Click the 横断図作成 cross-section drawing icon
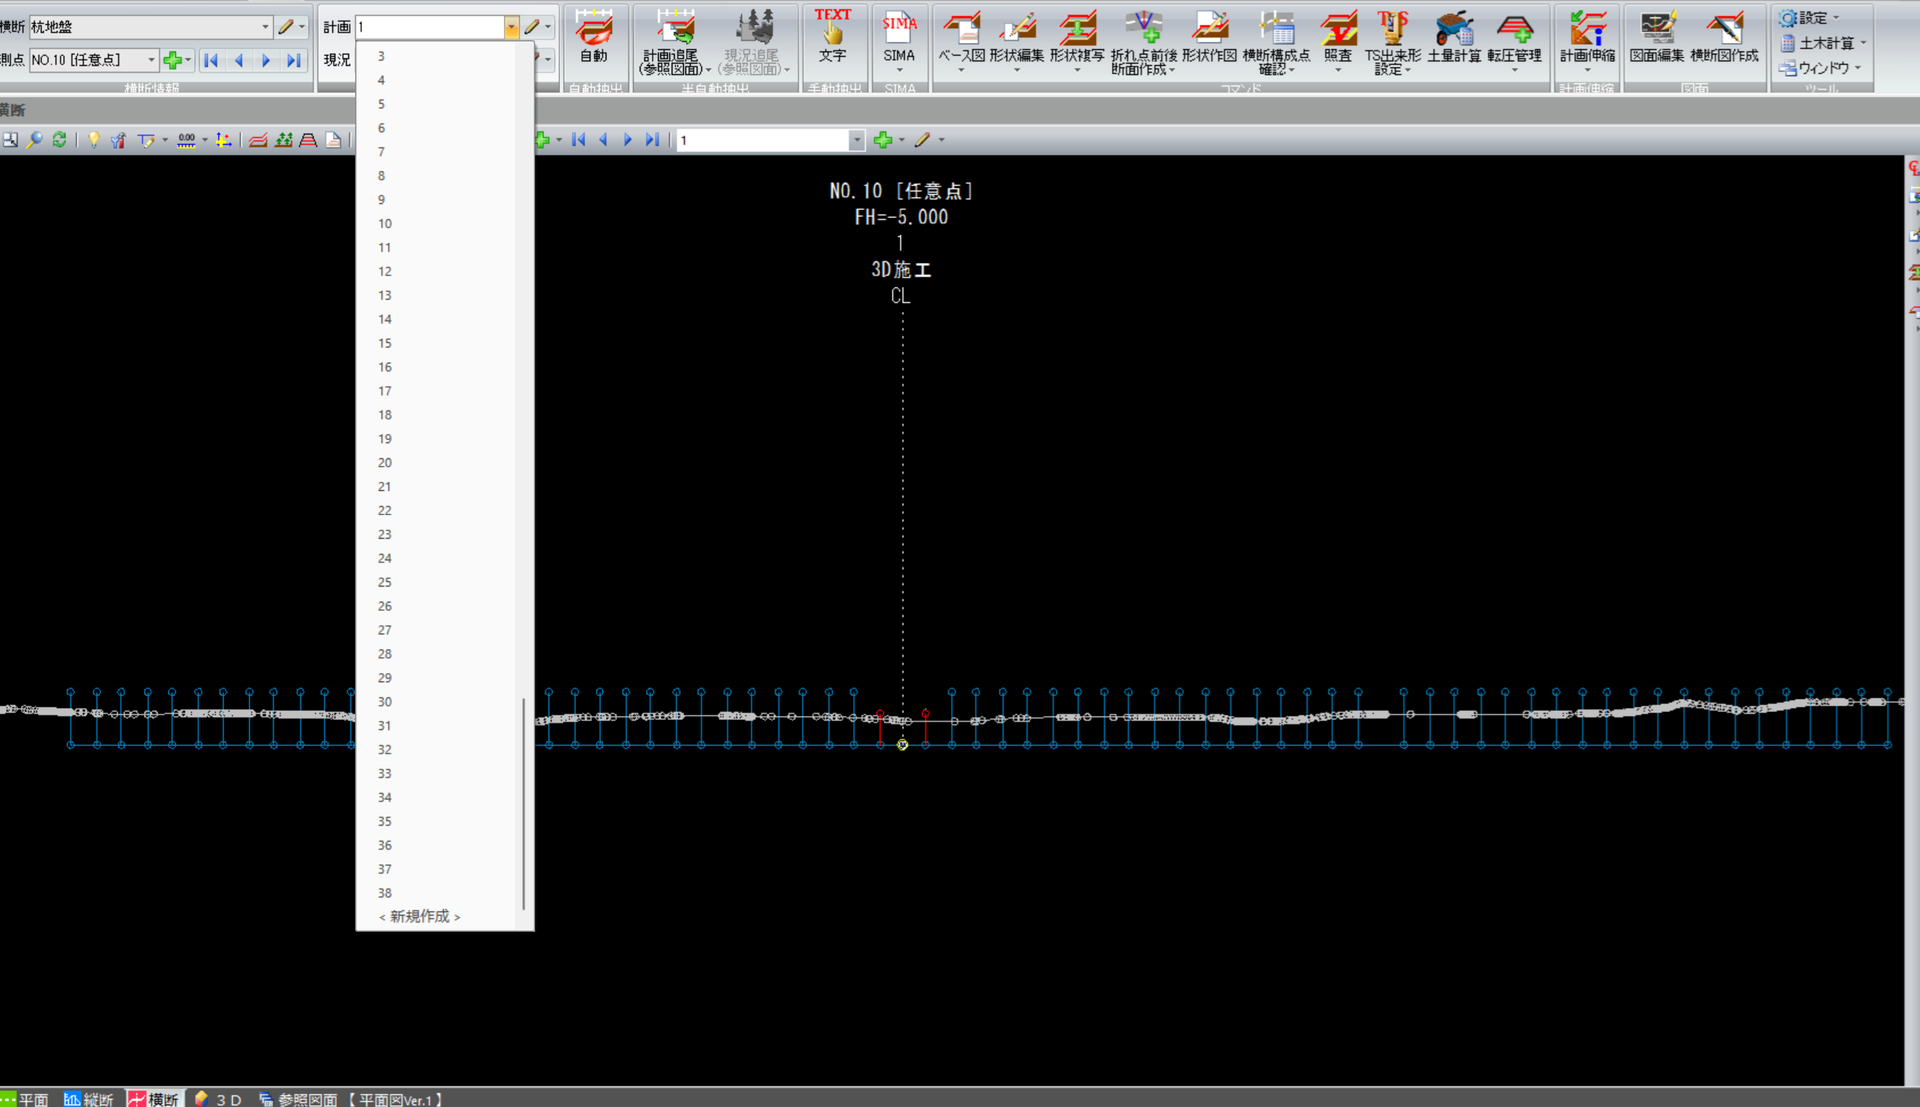1920x1107 pixels. tap(1724, 38)
